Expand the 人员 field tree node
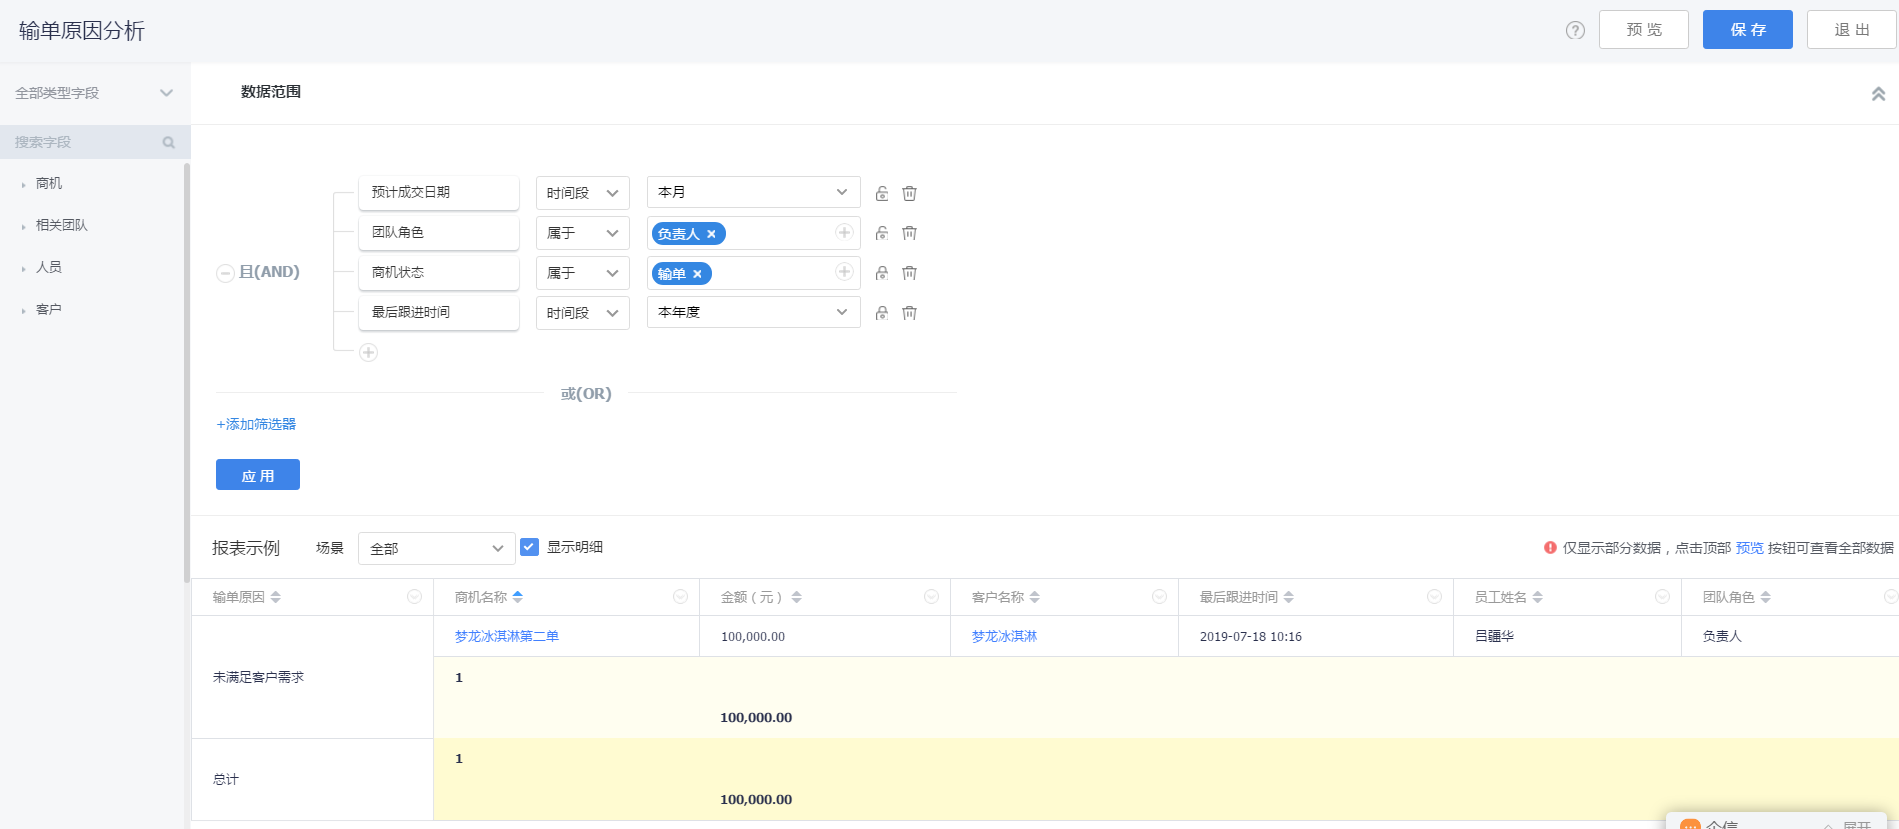 (23, 269)
